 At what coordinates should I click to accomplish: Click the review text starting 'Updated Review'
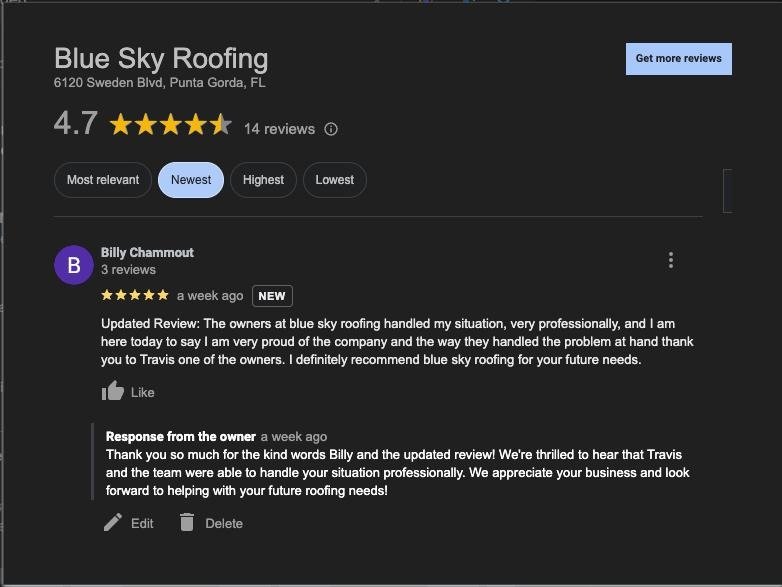point(397,342)
